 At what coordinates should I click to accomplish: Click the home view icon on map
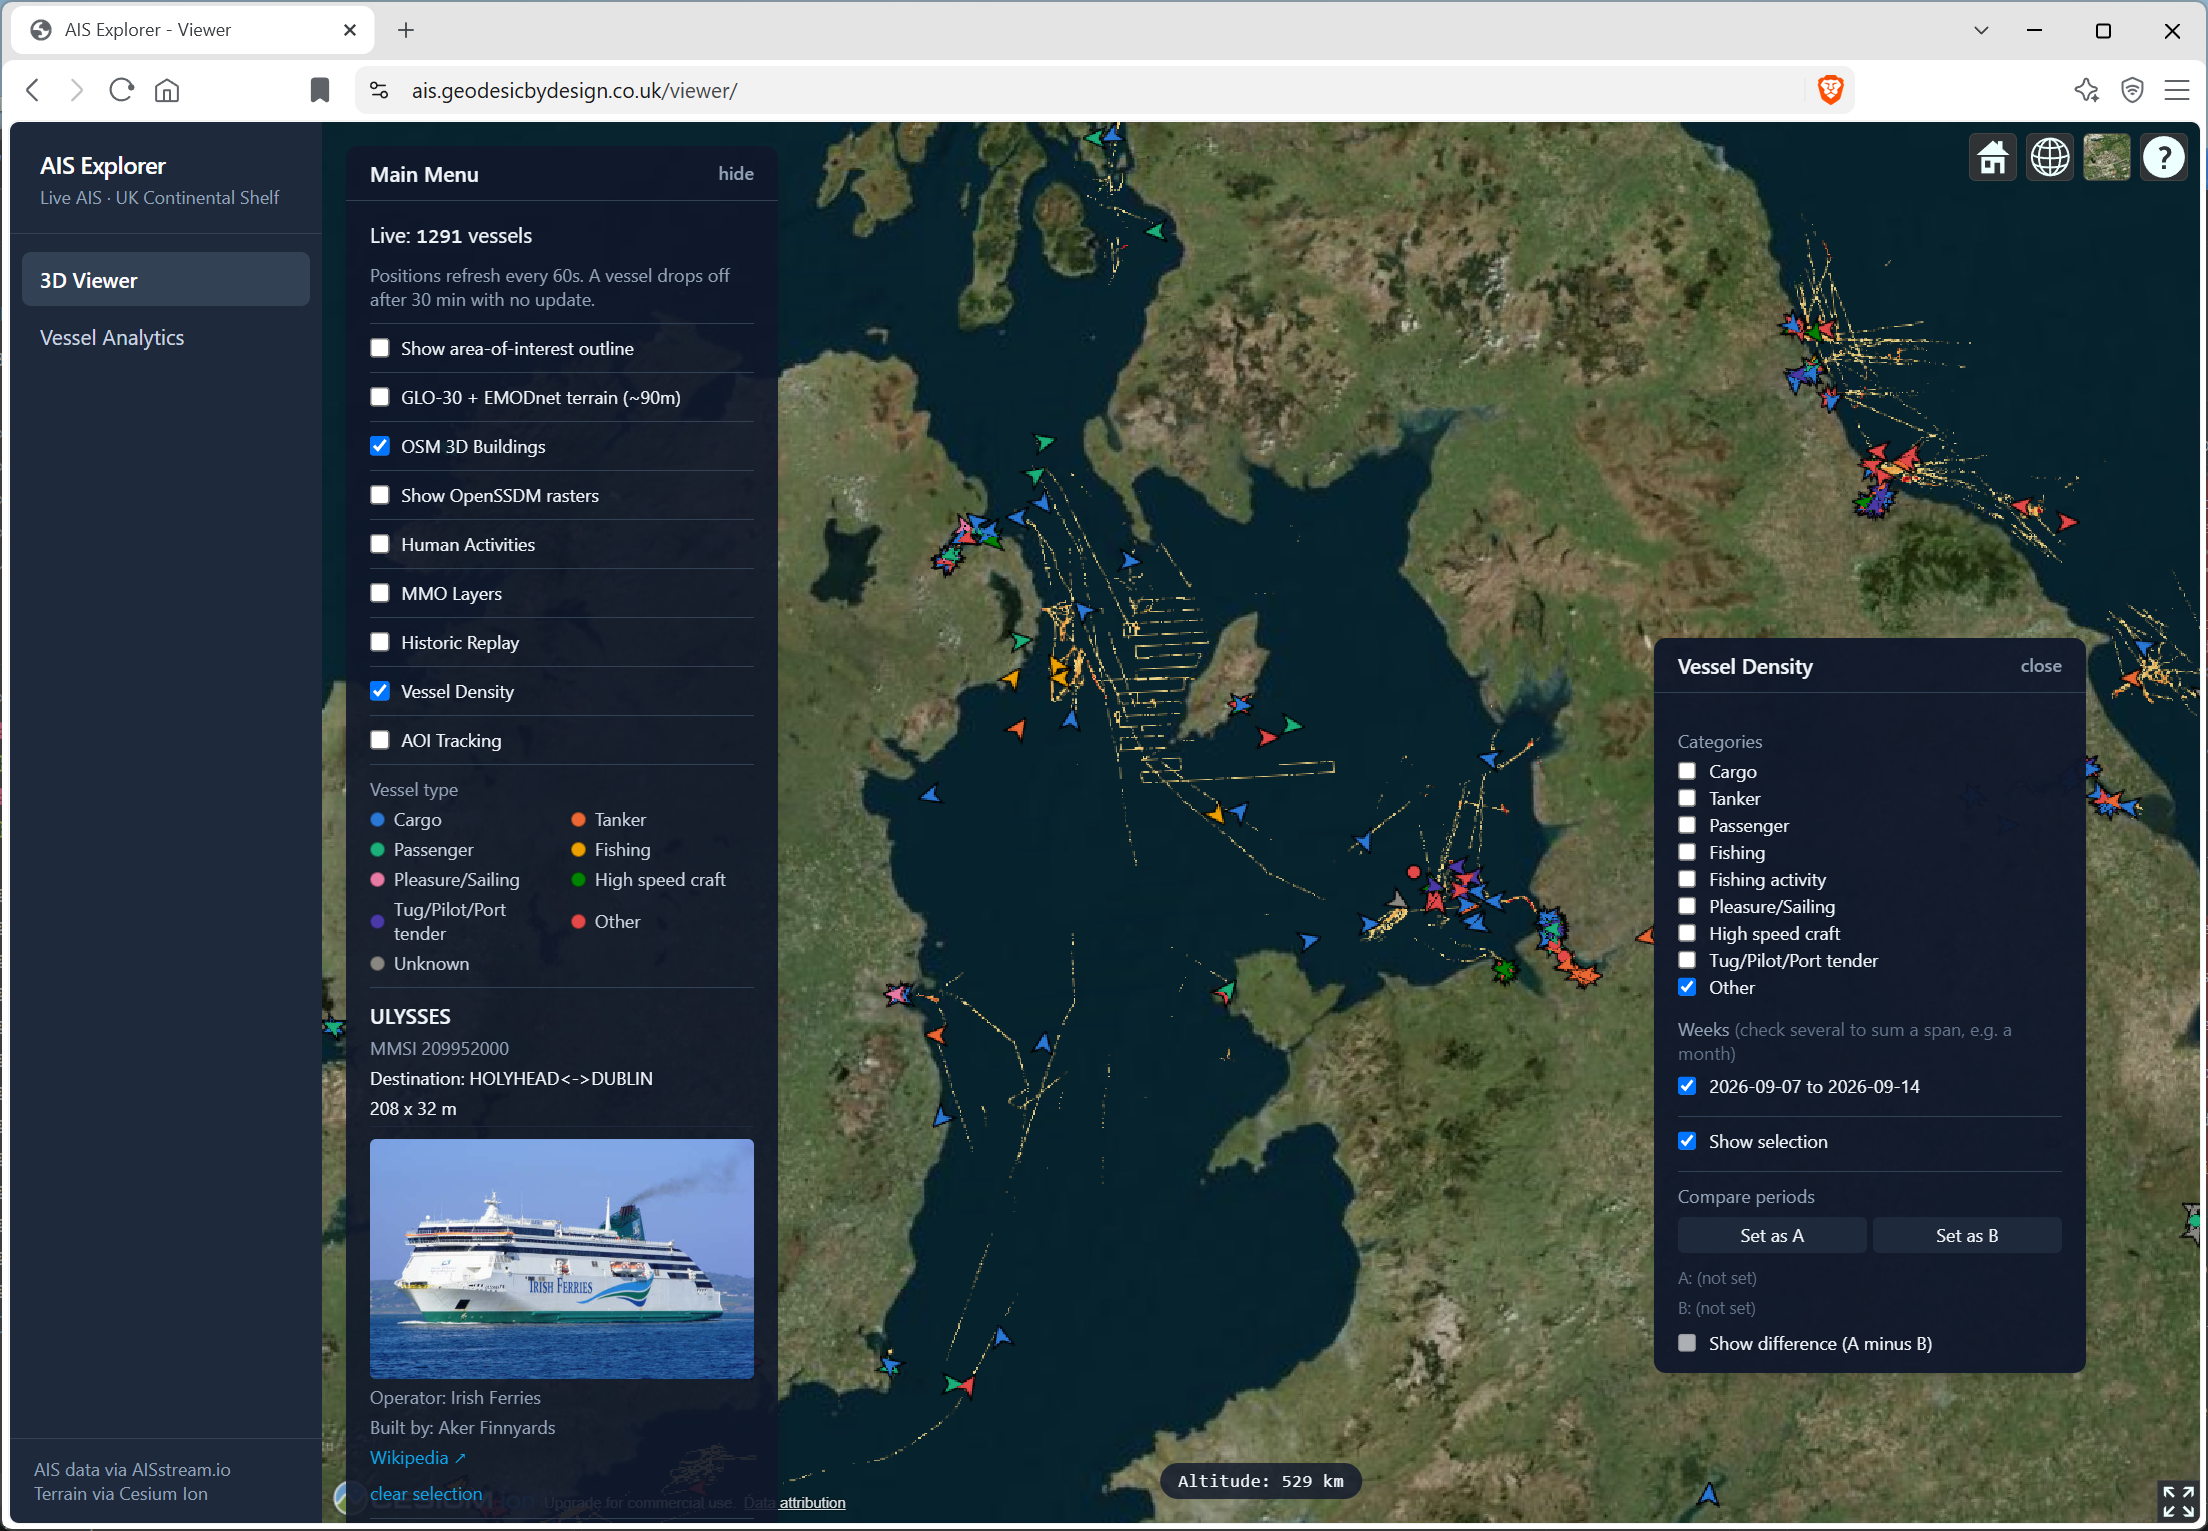pyautogui.click(x=1992, y=158)
